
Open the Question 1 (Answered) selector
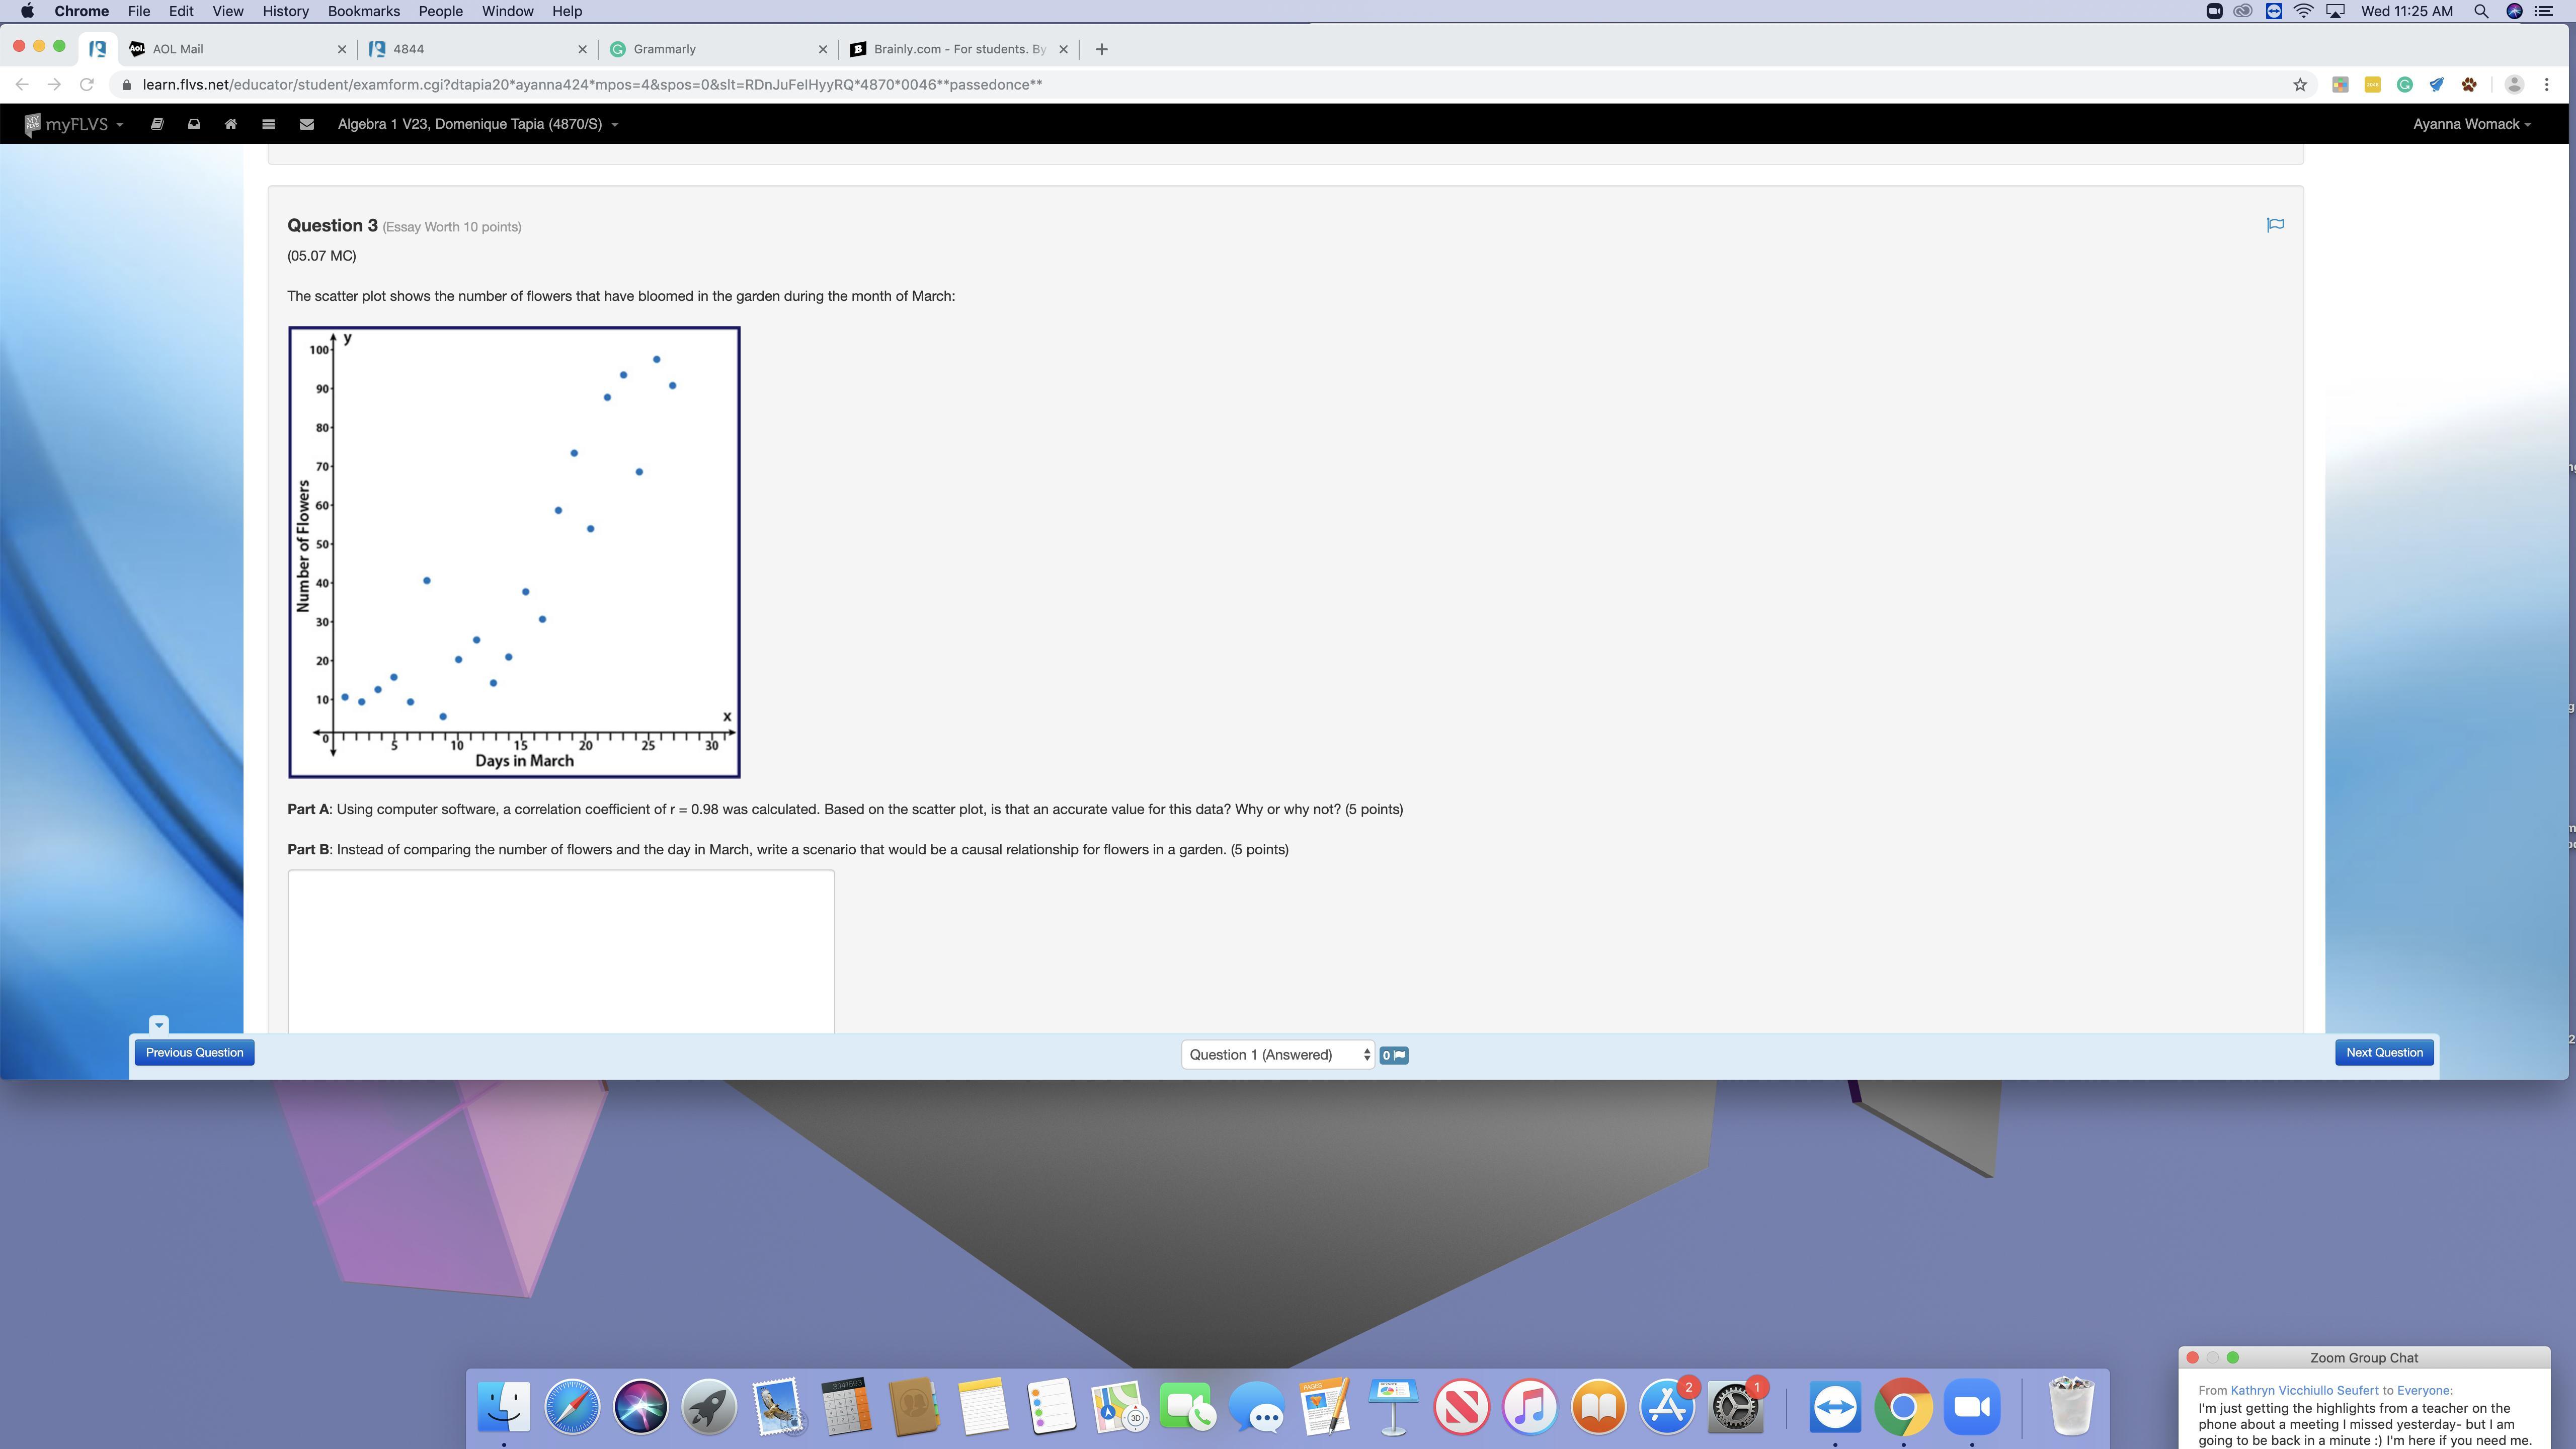[1277, 1055]
